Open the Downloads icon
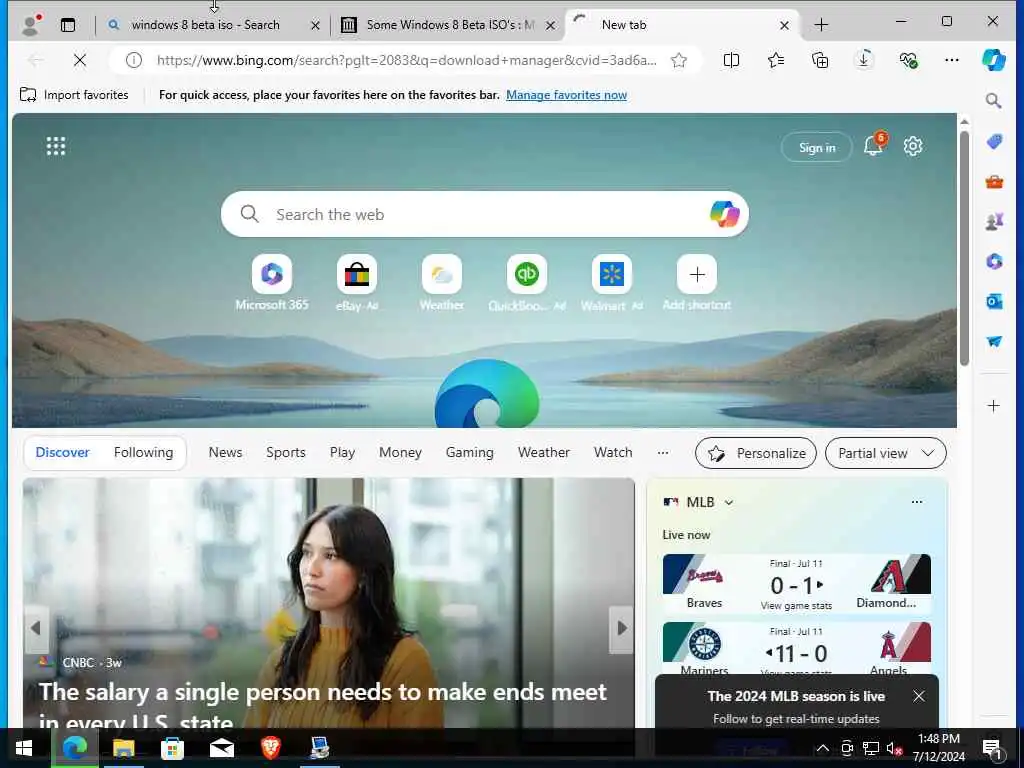 863,60
